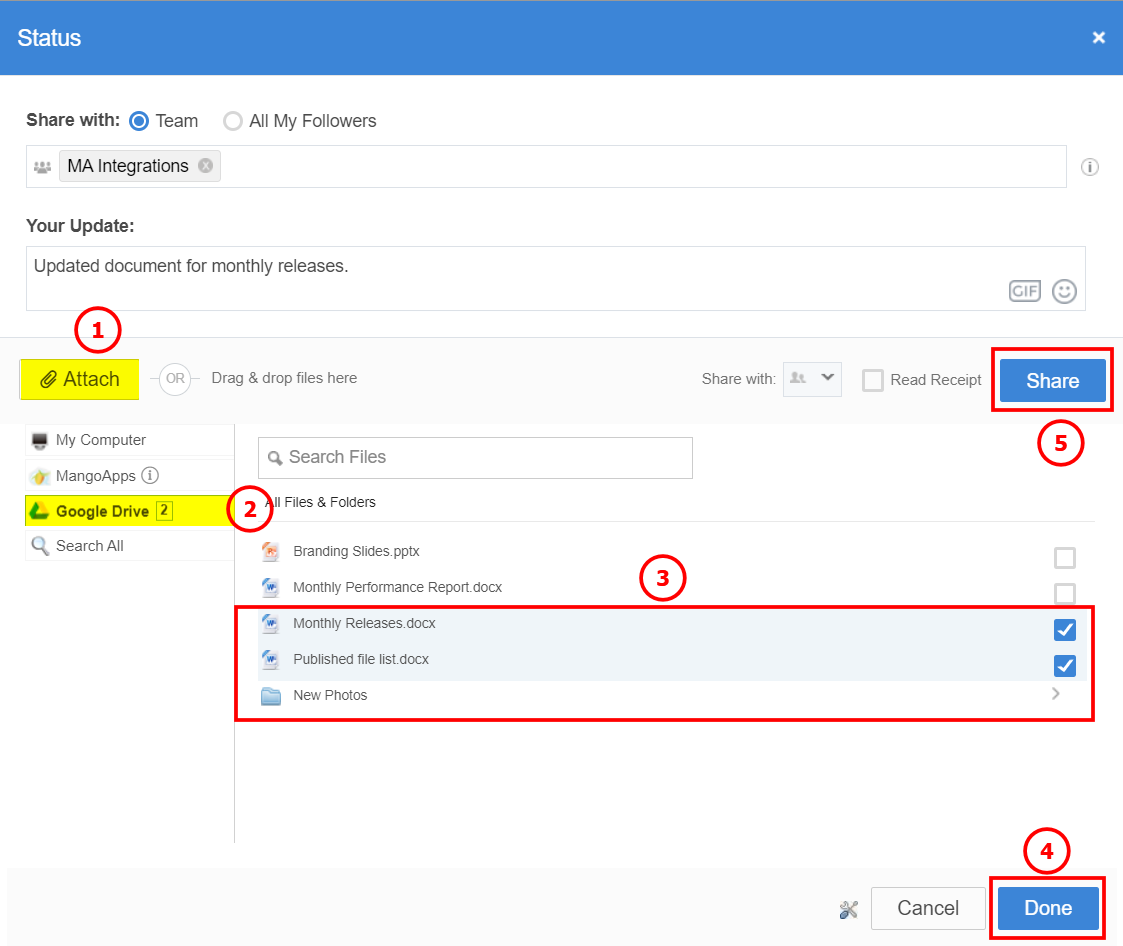Click the Attach button
Image resolution: width=1123 pixels, height=946 pixels.
coord(80,379)
